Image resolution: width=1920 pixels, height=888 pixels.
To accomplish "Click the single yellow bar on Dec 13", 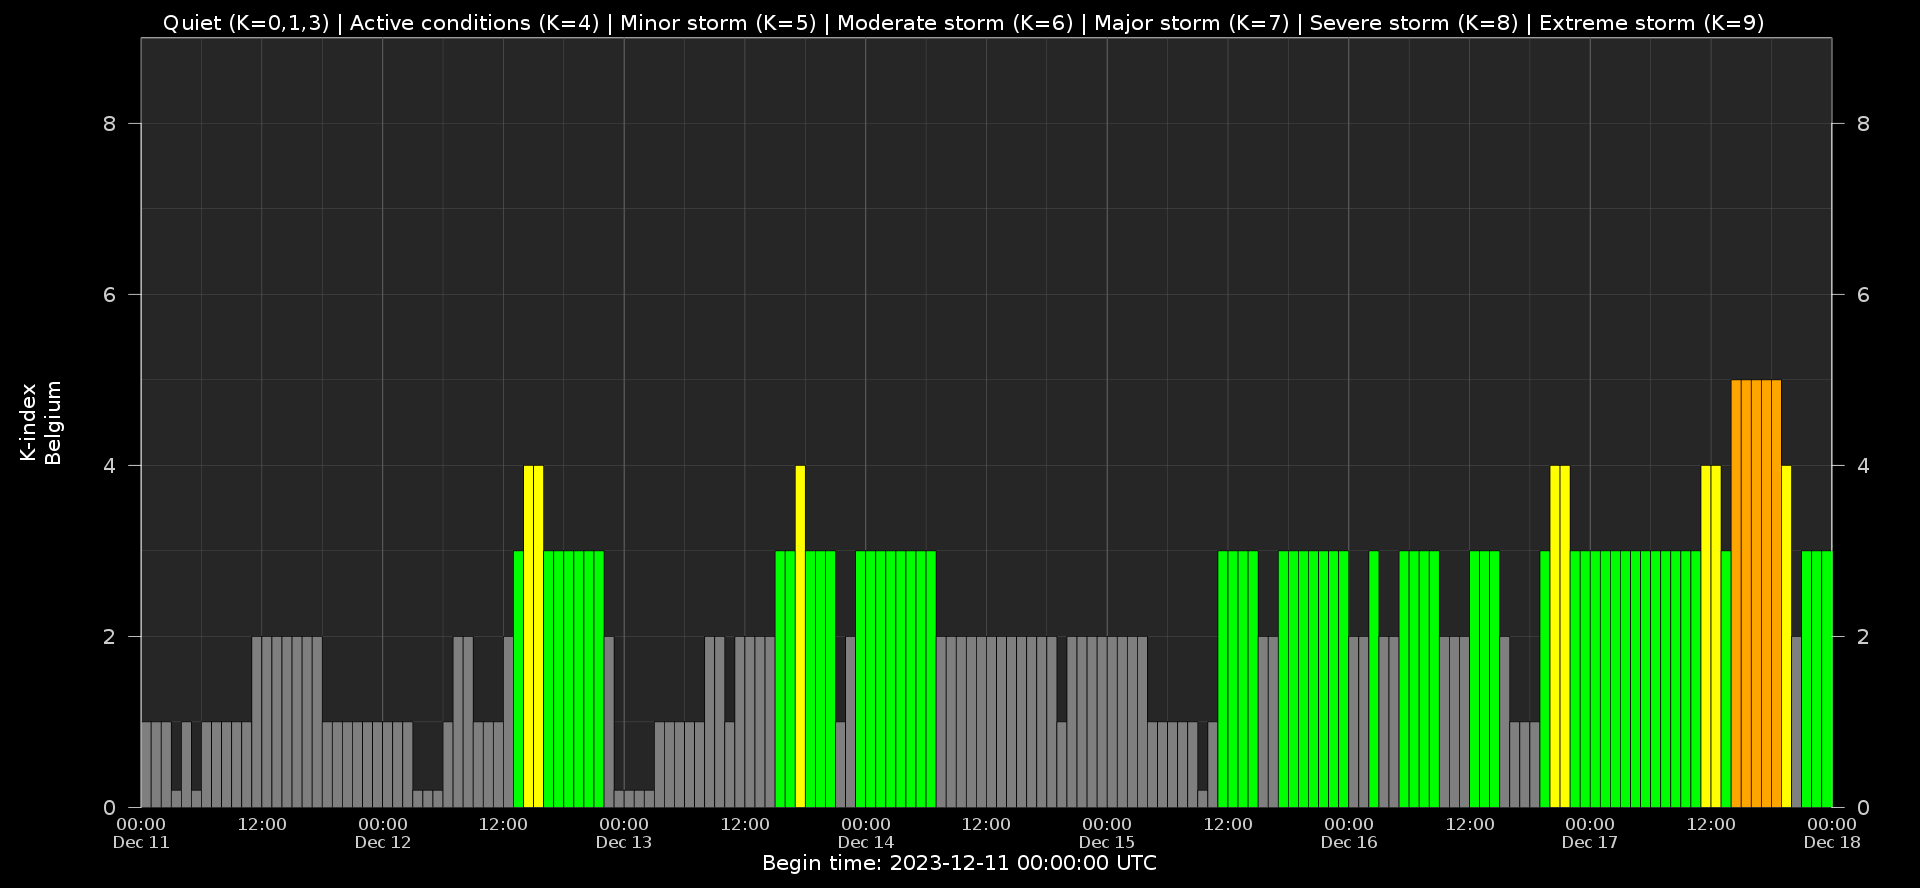I will tap(800, 635).
